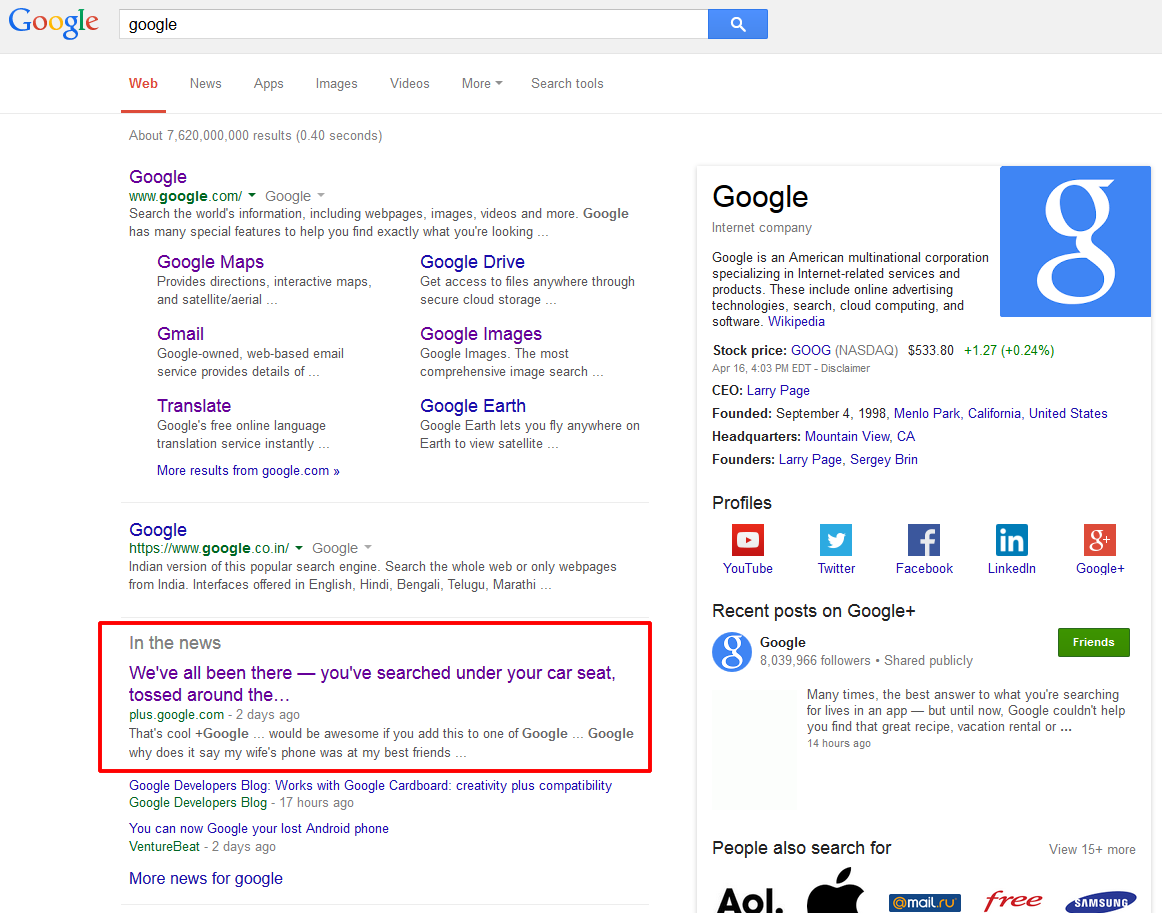Click the Google+ post avatar icon
The width and height of the screenshot is (1162, 913).
(732, 651)
